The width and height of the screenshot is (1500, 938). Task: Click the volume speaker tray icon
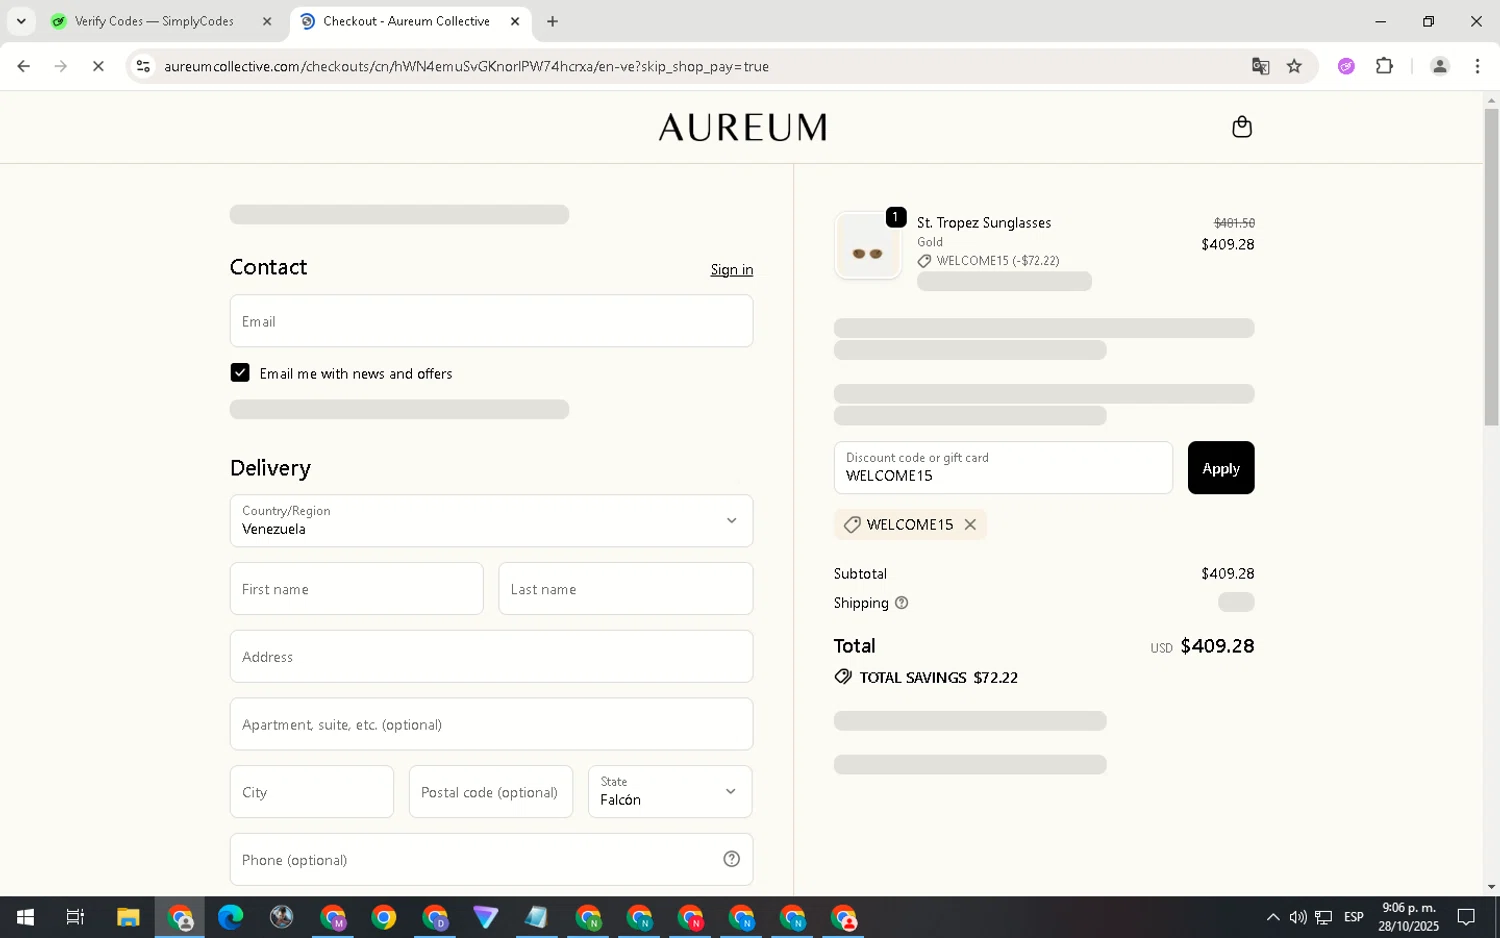(1298, 917)
